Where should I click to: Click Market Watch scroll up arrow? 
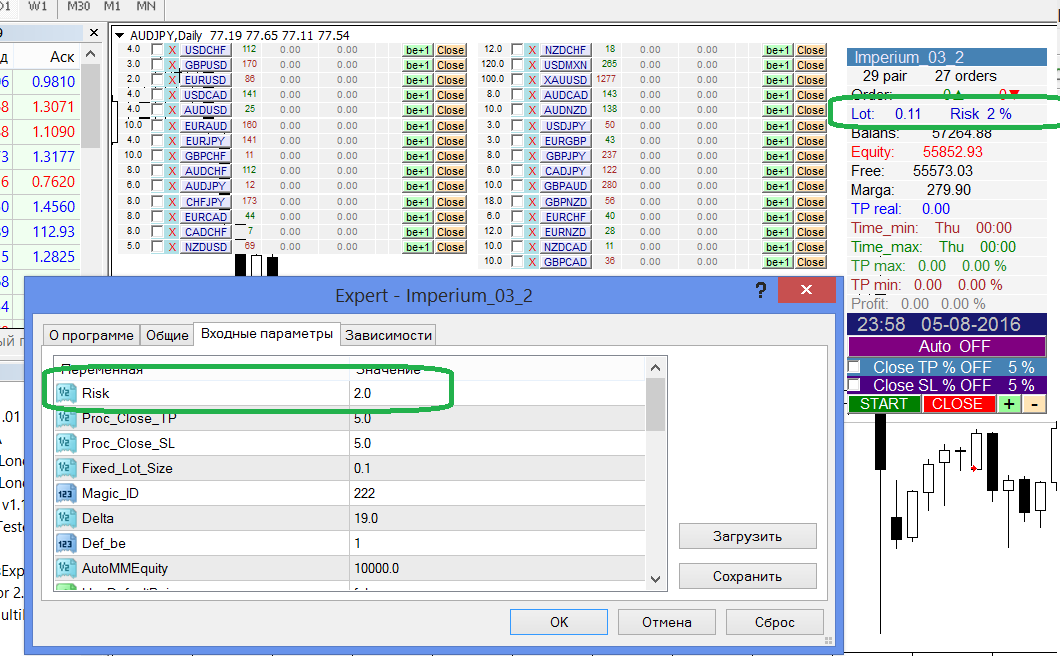(x=91, y=55)
